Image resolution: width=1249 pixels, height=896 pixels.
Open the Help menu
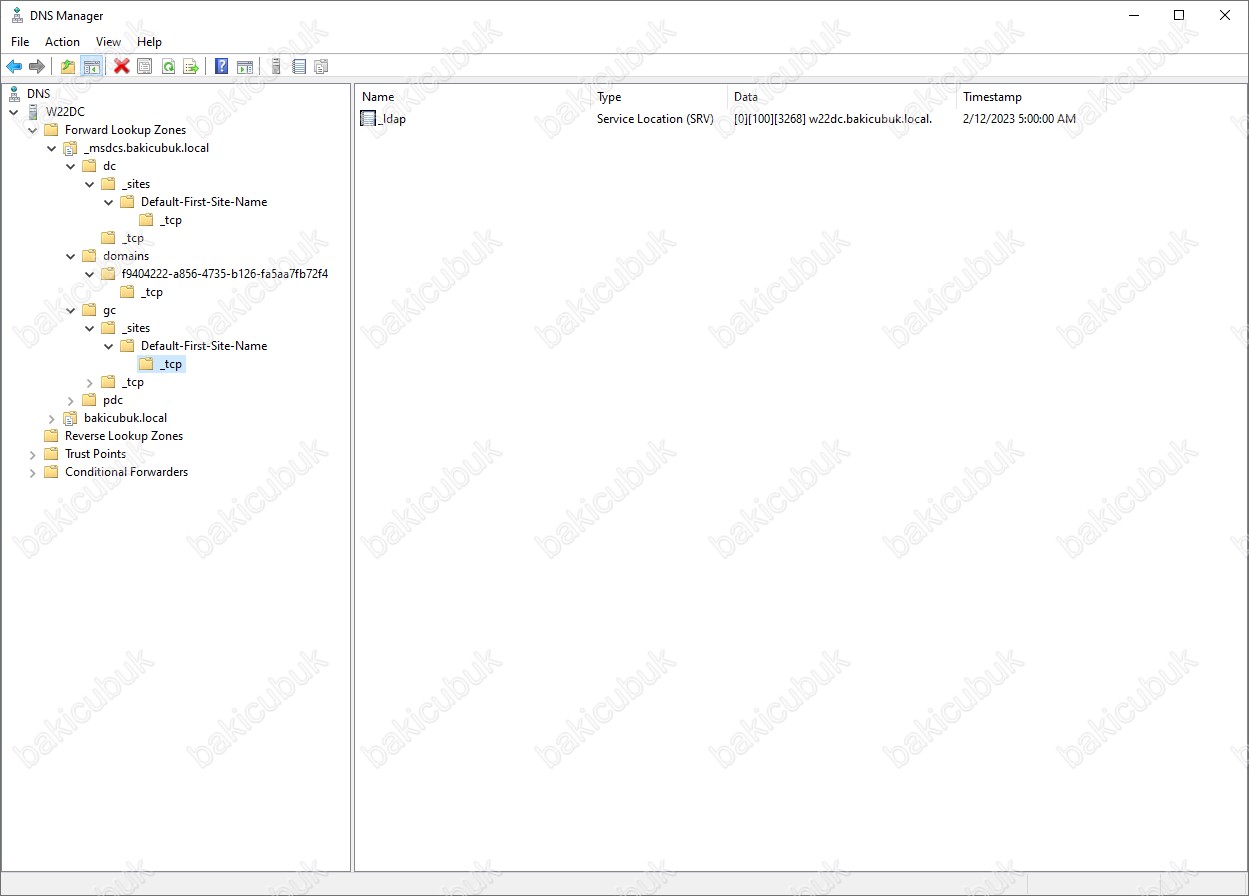[149, 42]
